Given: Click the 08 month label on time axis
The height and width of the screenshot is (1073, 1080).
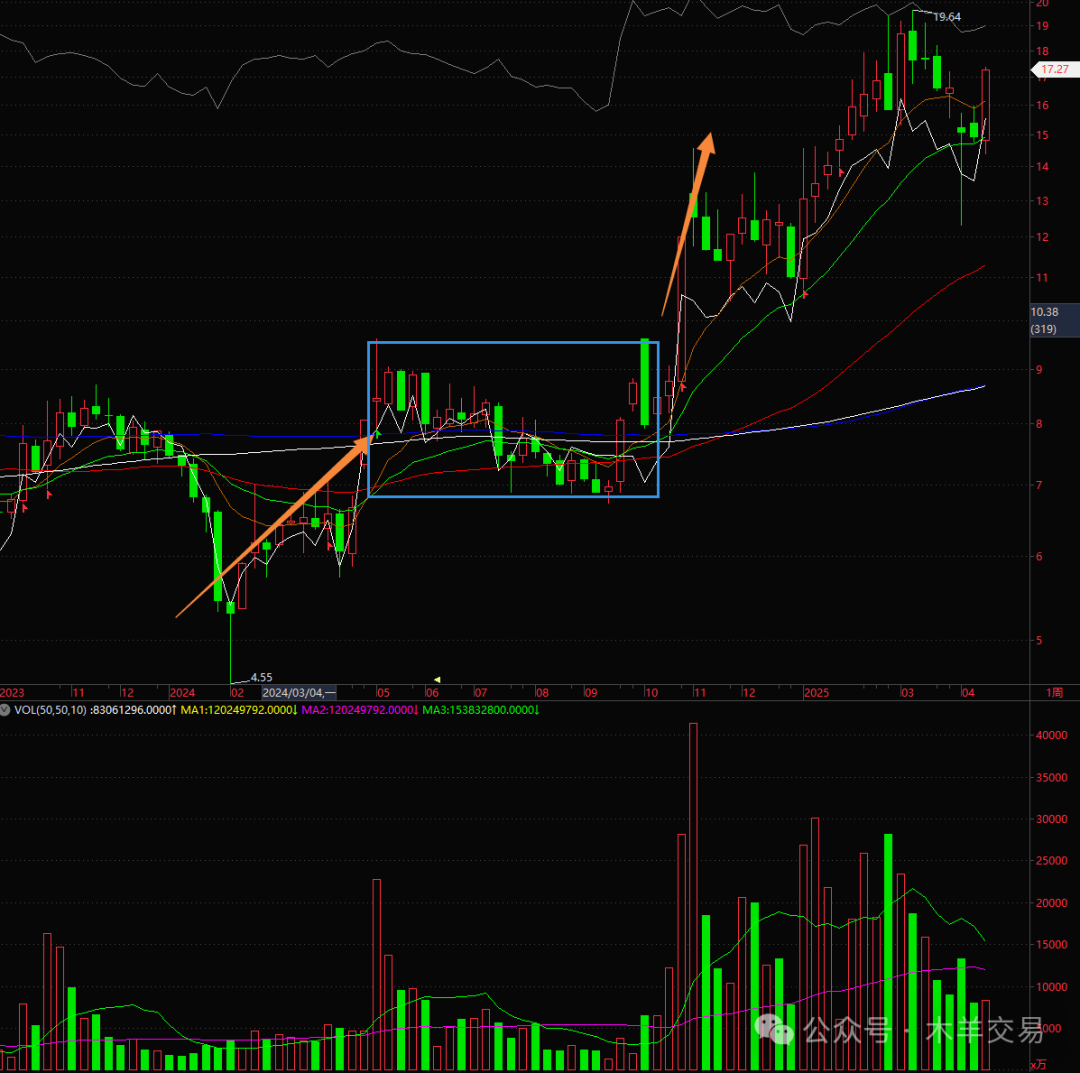Looking at the screenshot, I should (542, 693).
